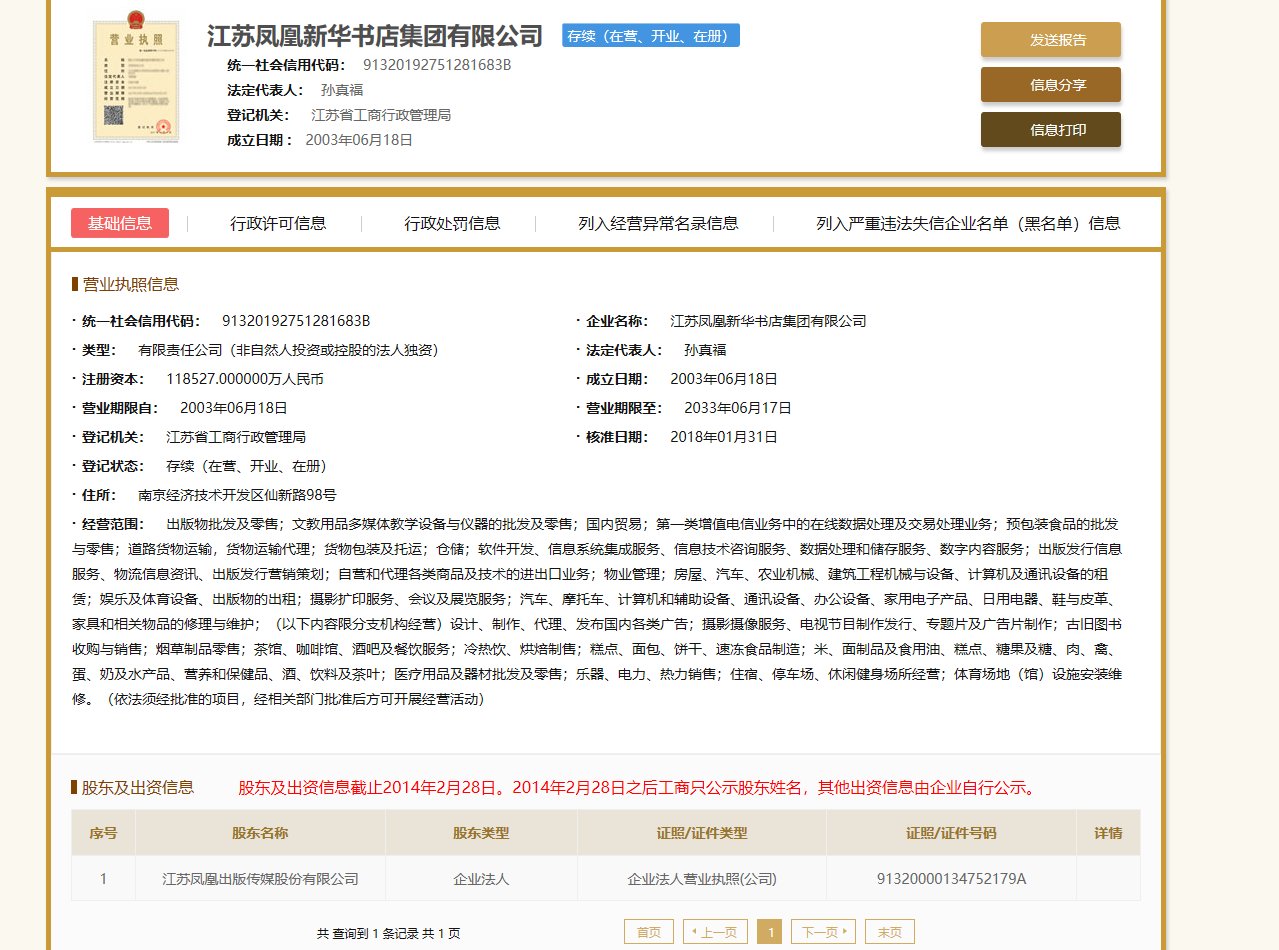Click the 下一页 pagination control
The image size is (1279, 950).
tap(823, 931)
